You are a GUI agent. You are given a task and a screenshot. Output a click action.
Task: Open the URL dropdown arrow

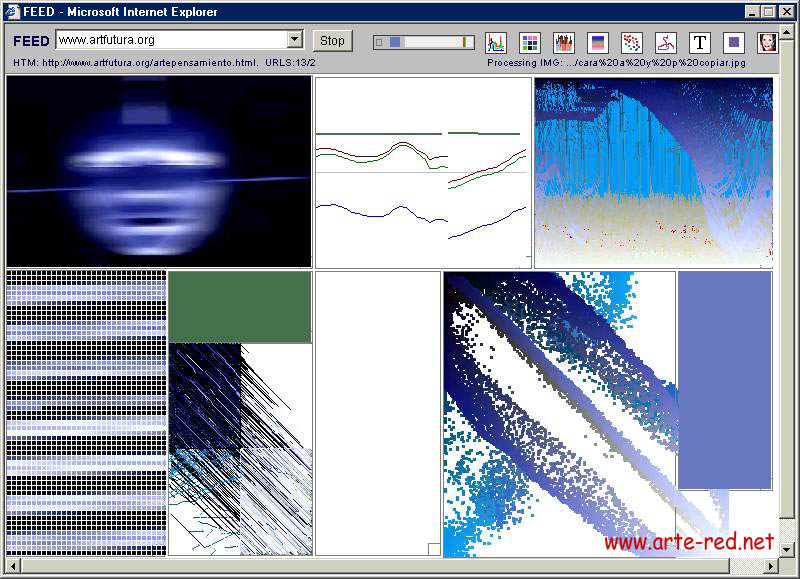pyautogui.click(x=294, y=40)
